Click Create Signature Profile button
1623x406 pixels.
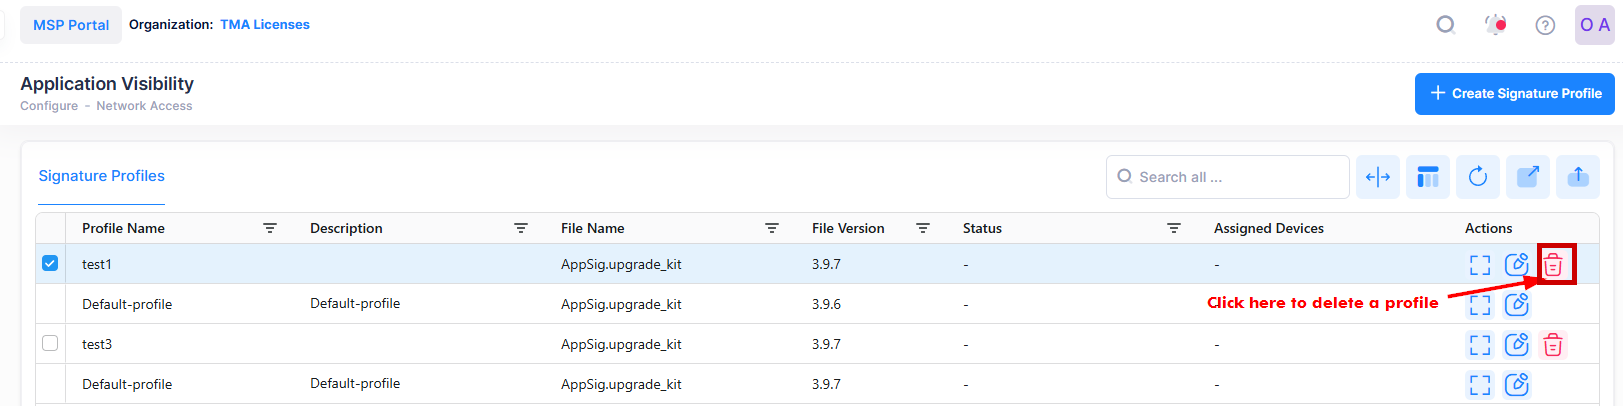[x=1514, y=93]
